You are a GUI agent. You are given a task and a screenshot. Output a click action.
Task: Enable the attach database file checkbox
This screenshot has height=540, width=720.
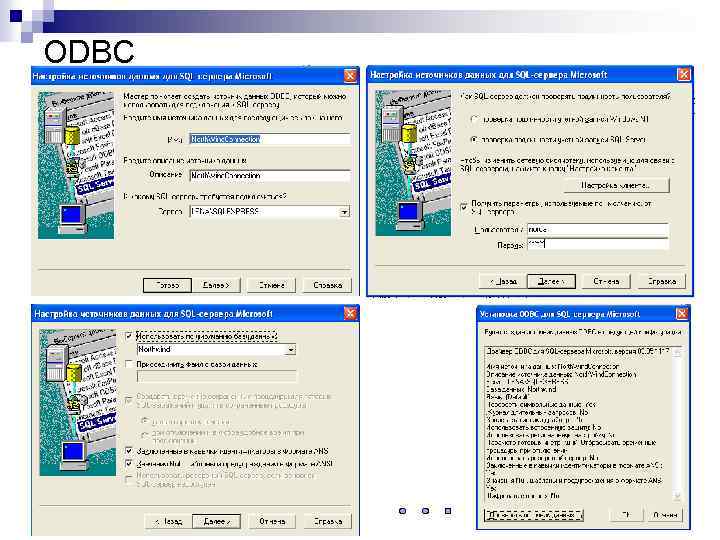(x=129, y=364)
